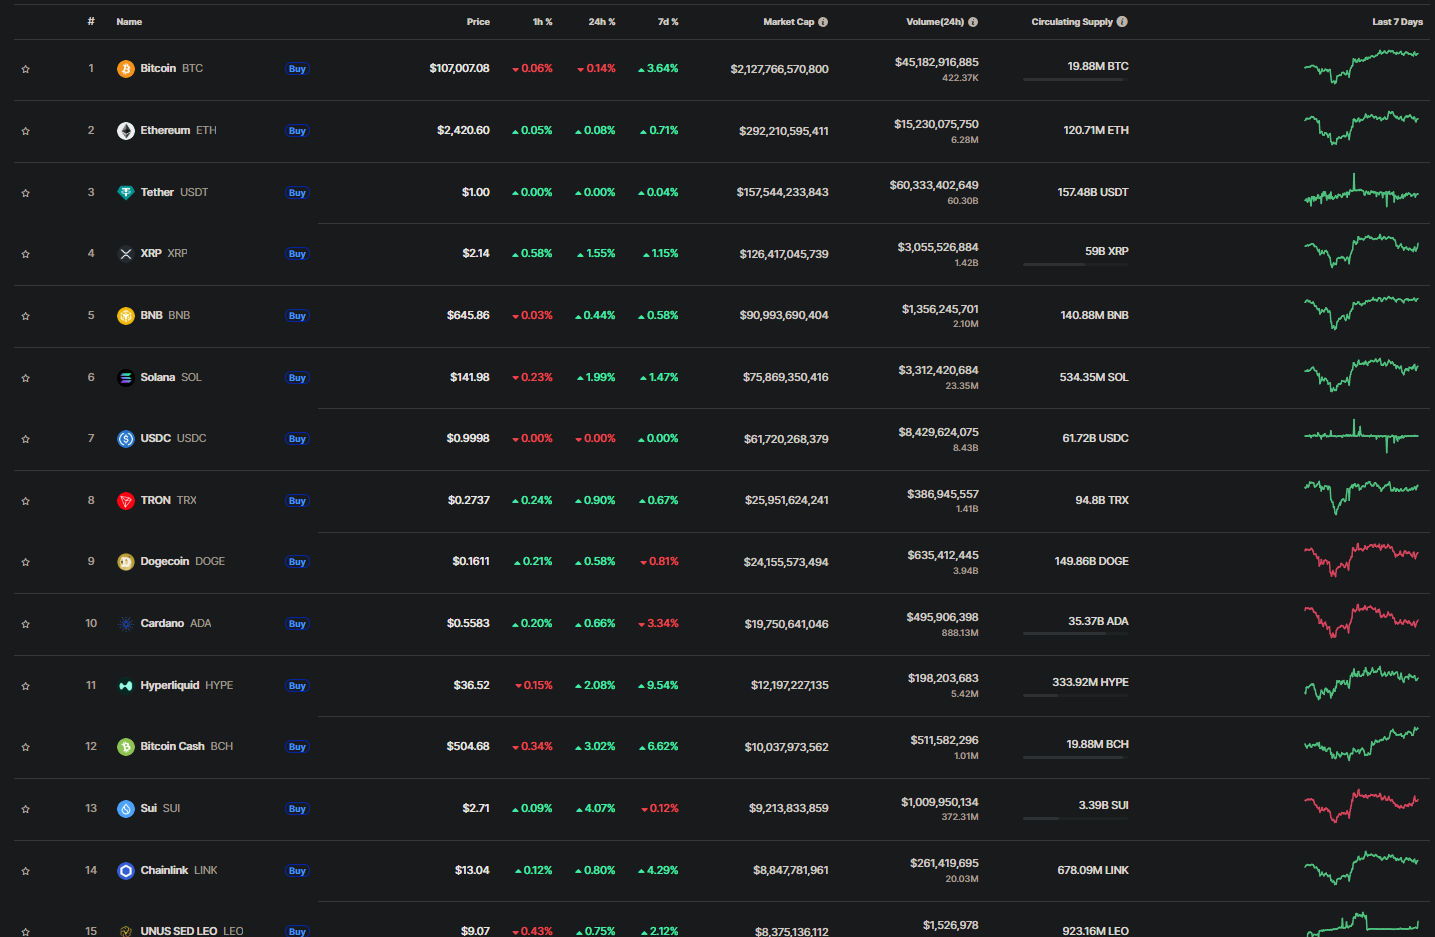Open the Chainlink LINK name link
The width and height of the screenshot is (1435, 937).
click(179, 871)
